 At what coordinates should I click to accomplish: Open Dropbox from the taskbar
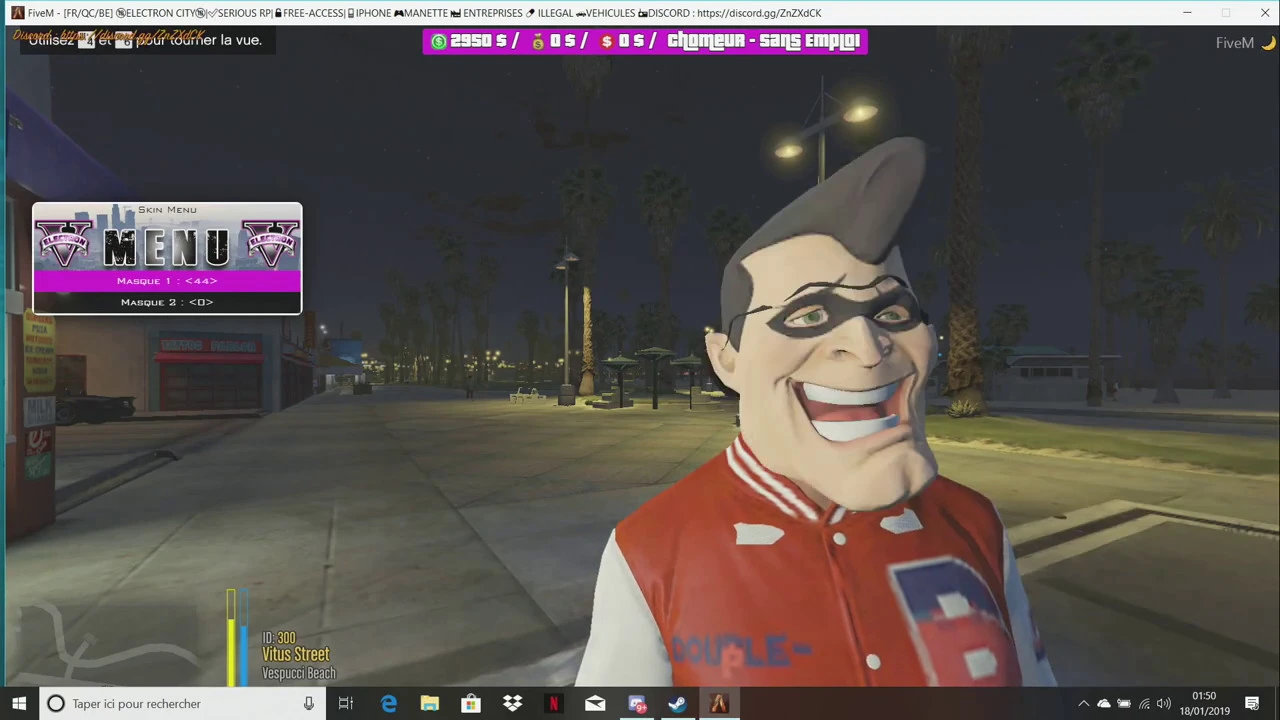[512, 704]
